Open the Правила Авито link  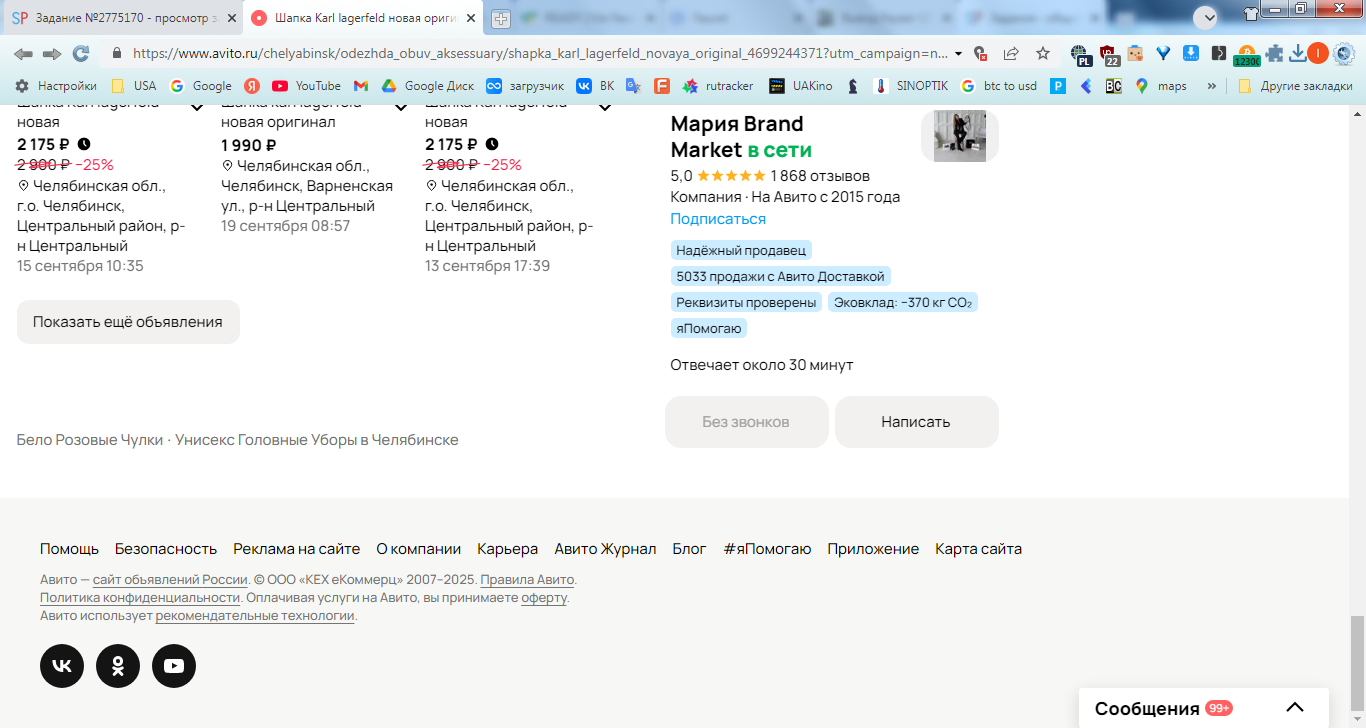527,580
